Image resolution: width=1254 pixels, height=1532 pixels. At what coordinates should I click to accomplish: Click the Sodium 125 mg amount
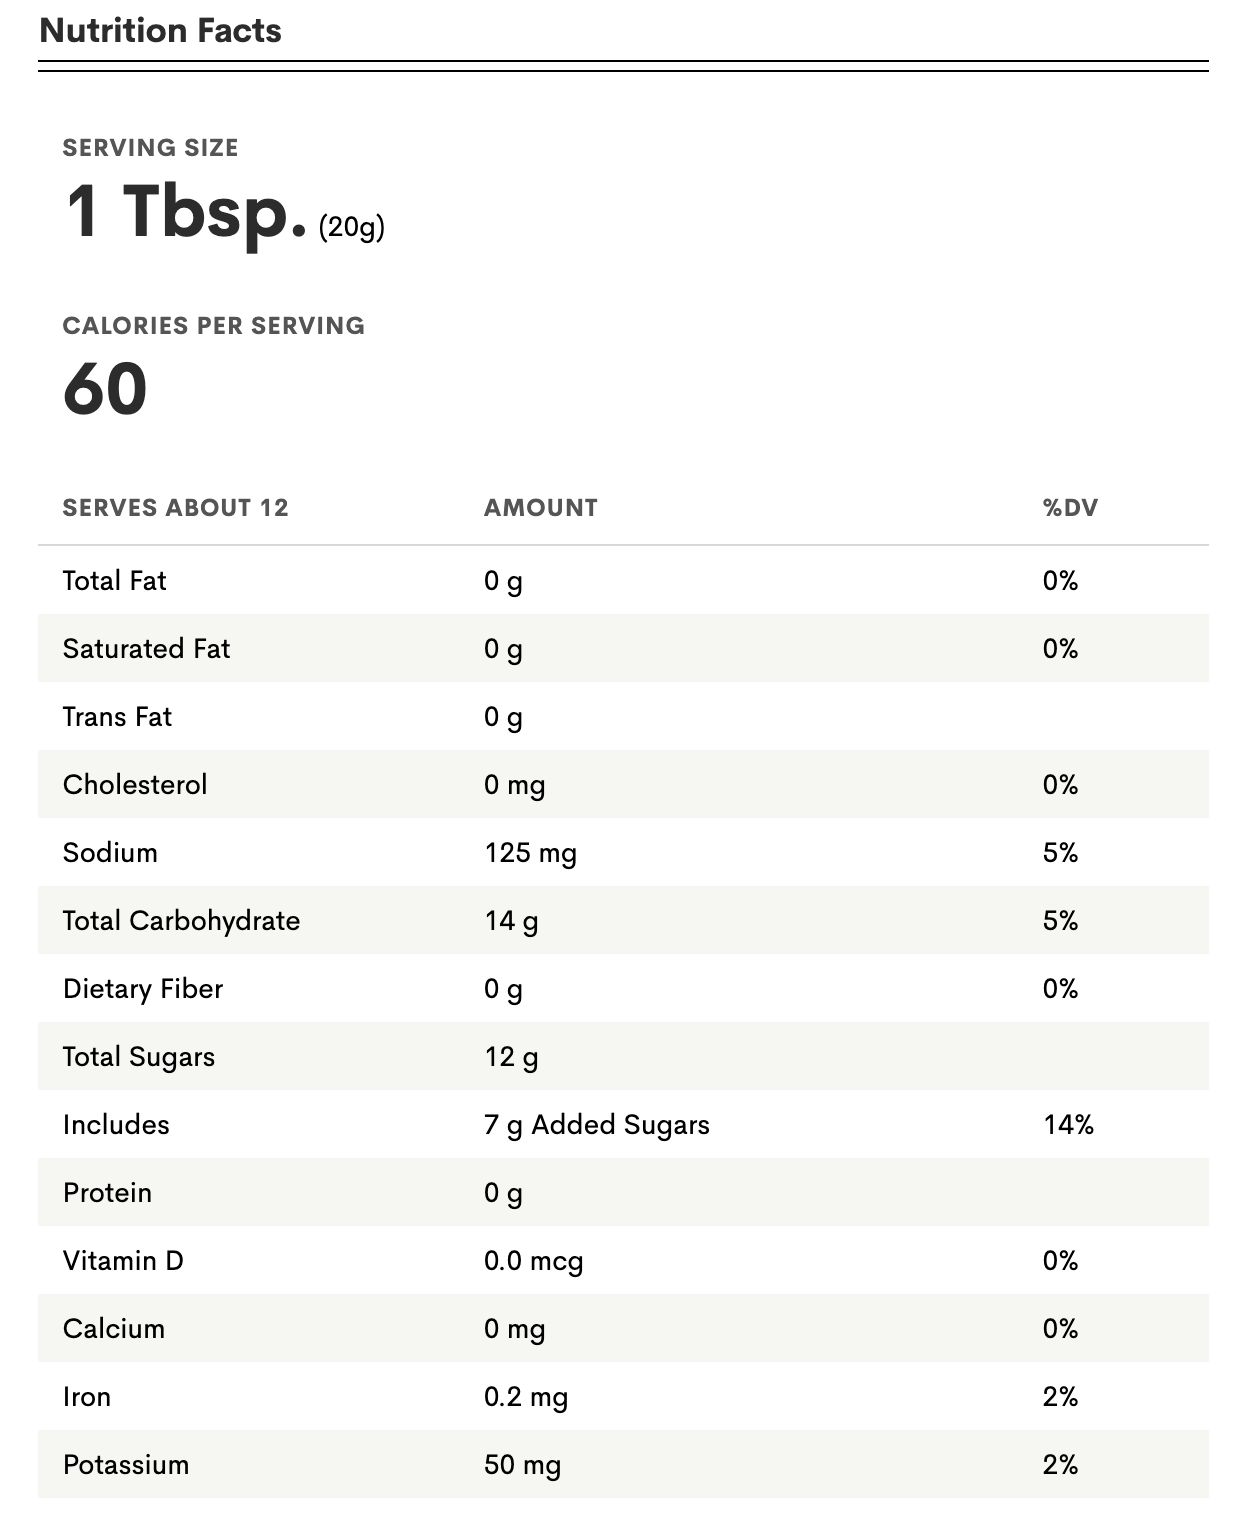(531, 854)
